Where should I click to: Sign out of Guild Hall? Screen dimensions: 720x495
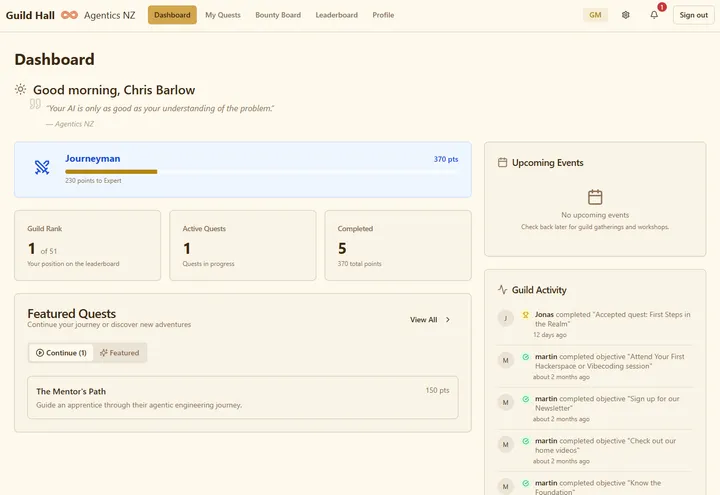(693, 15)
